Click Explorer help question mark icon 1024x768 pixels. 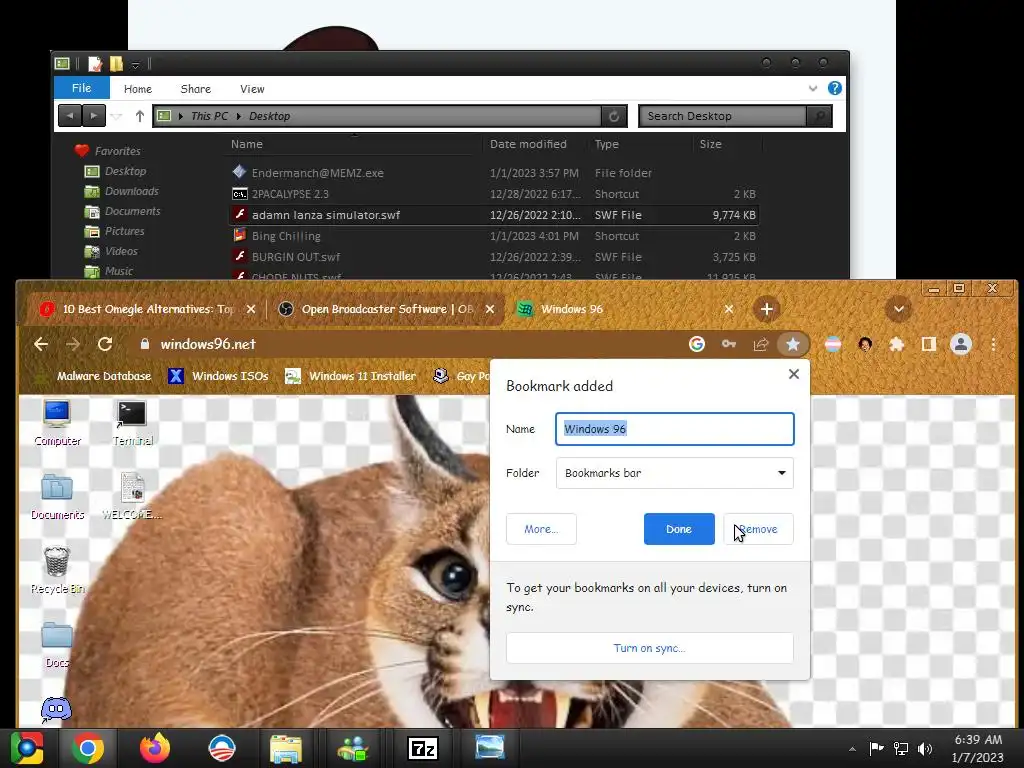coord(835,88)
